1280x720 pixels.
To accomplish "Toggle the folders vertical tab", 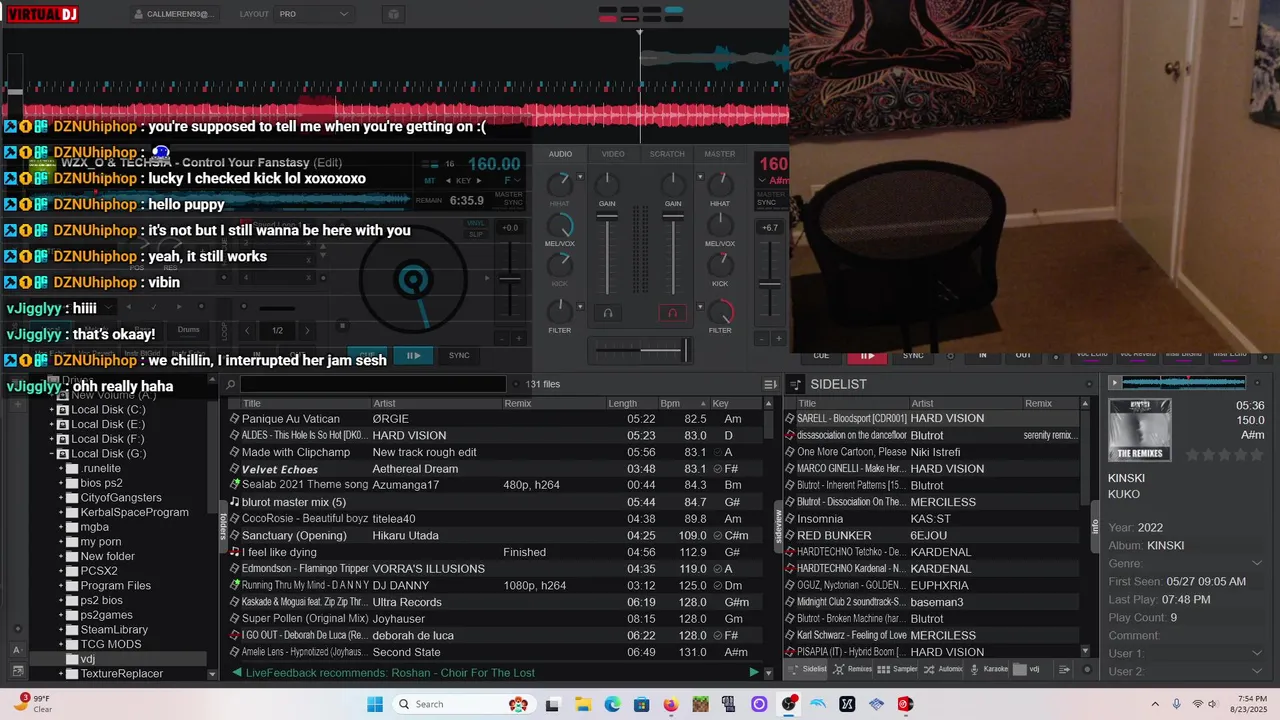I will click(224, 525).
